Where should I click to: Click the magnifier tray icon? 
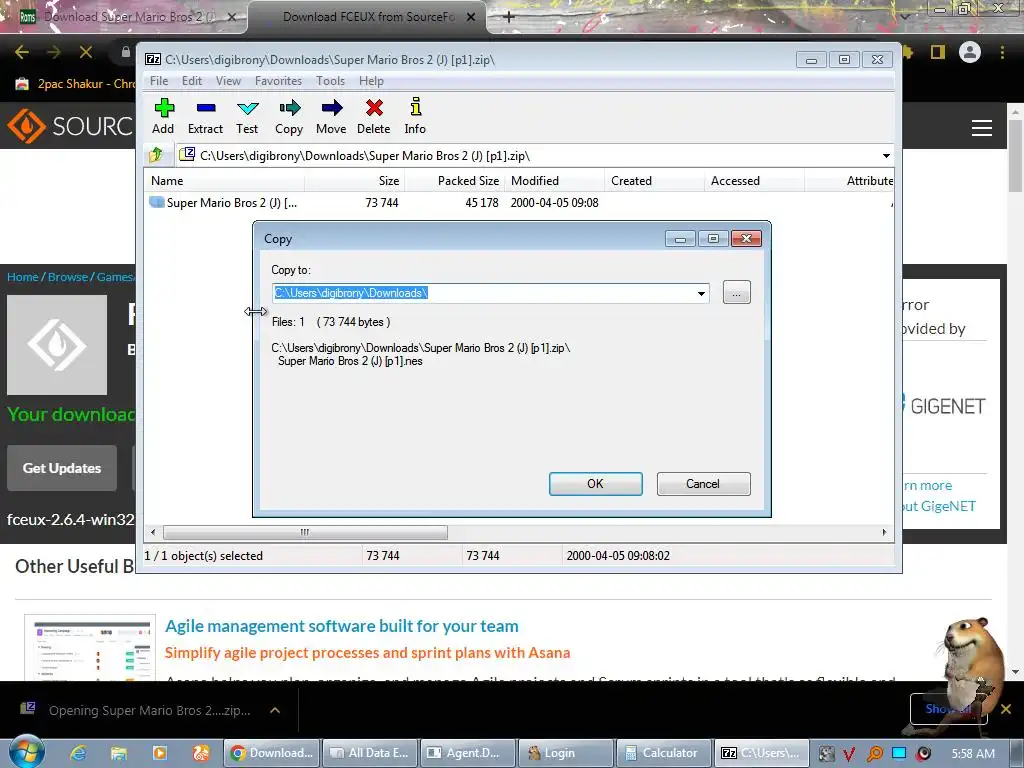[874, 754]
